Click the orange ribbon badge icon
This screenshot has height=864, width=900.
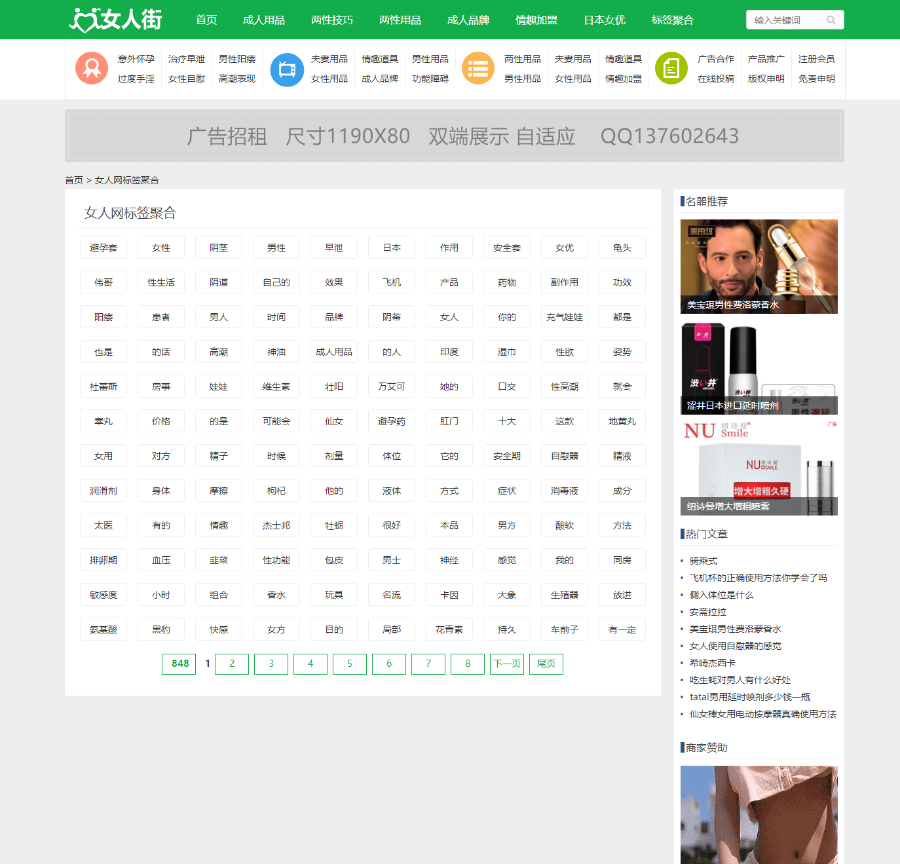pos(91,68)
